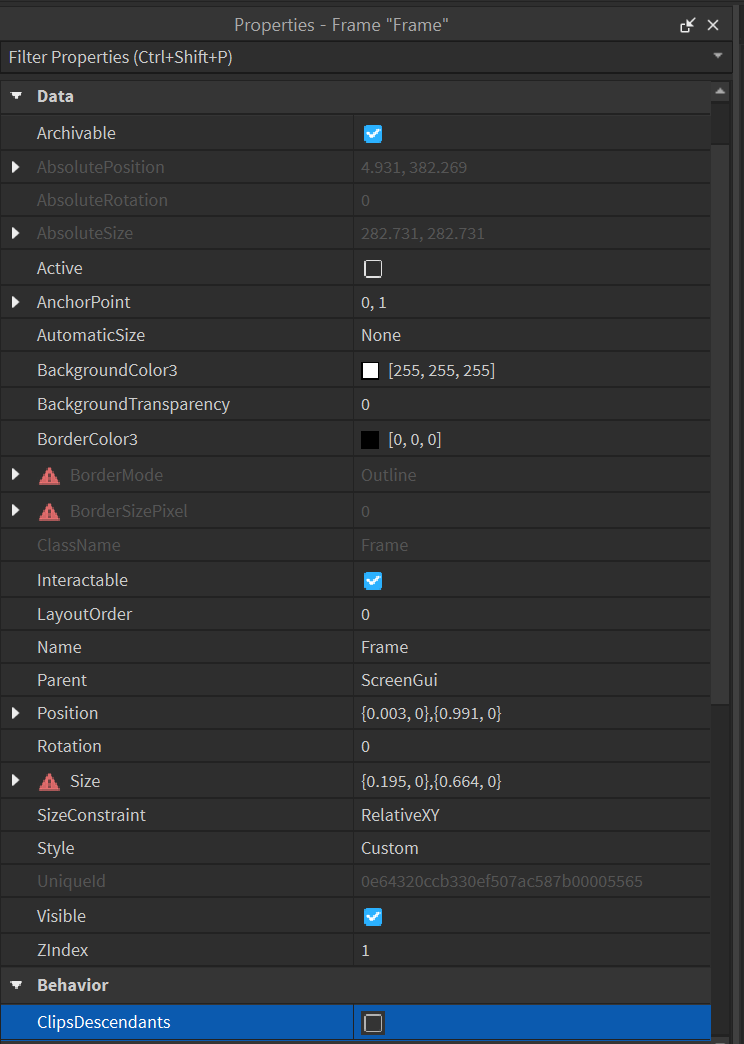Open the BackgroundColor3 color swatch
Image resolution: width=744 pixels, height=1044 pixels.
point(370,370)
